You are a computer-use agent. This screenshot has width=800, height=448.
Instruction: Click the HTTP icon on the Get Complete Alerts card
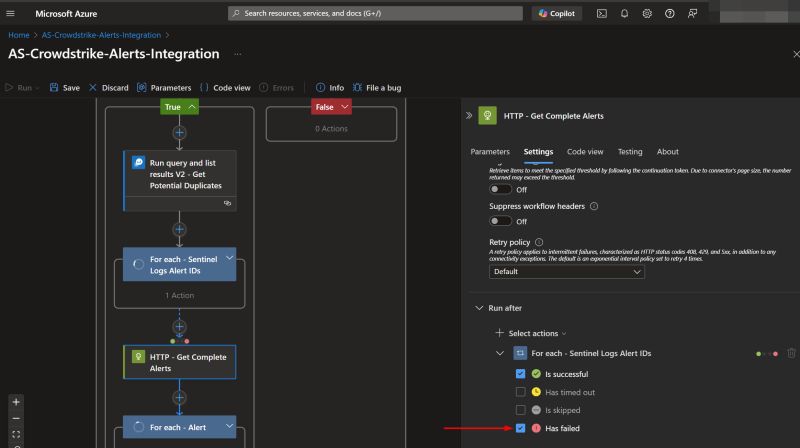point(138,356)
